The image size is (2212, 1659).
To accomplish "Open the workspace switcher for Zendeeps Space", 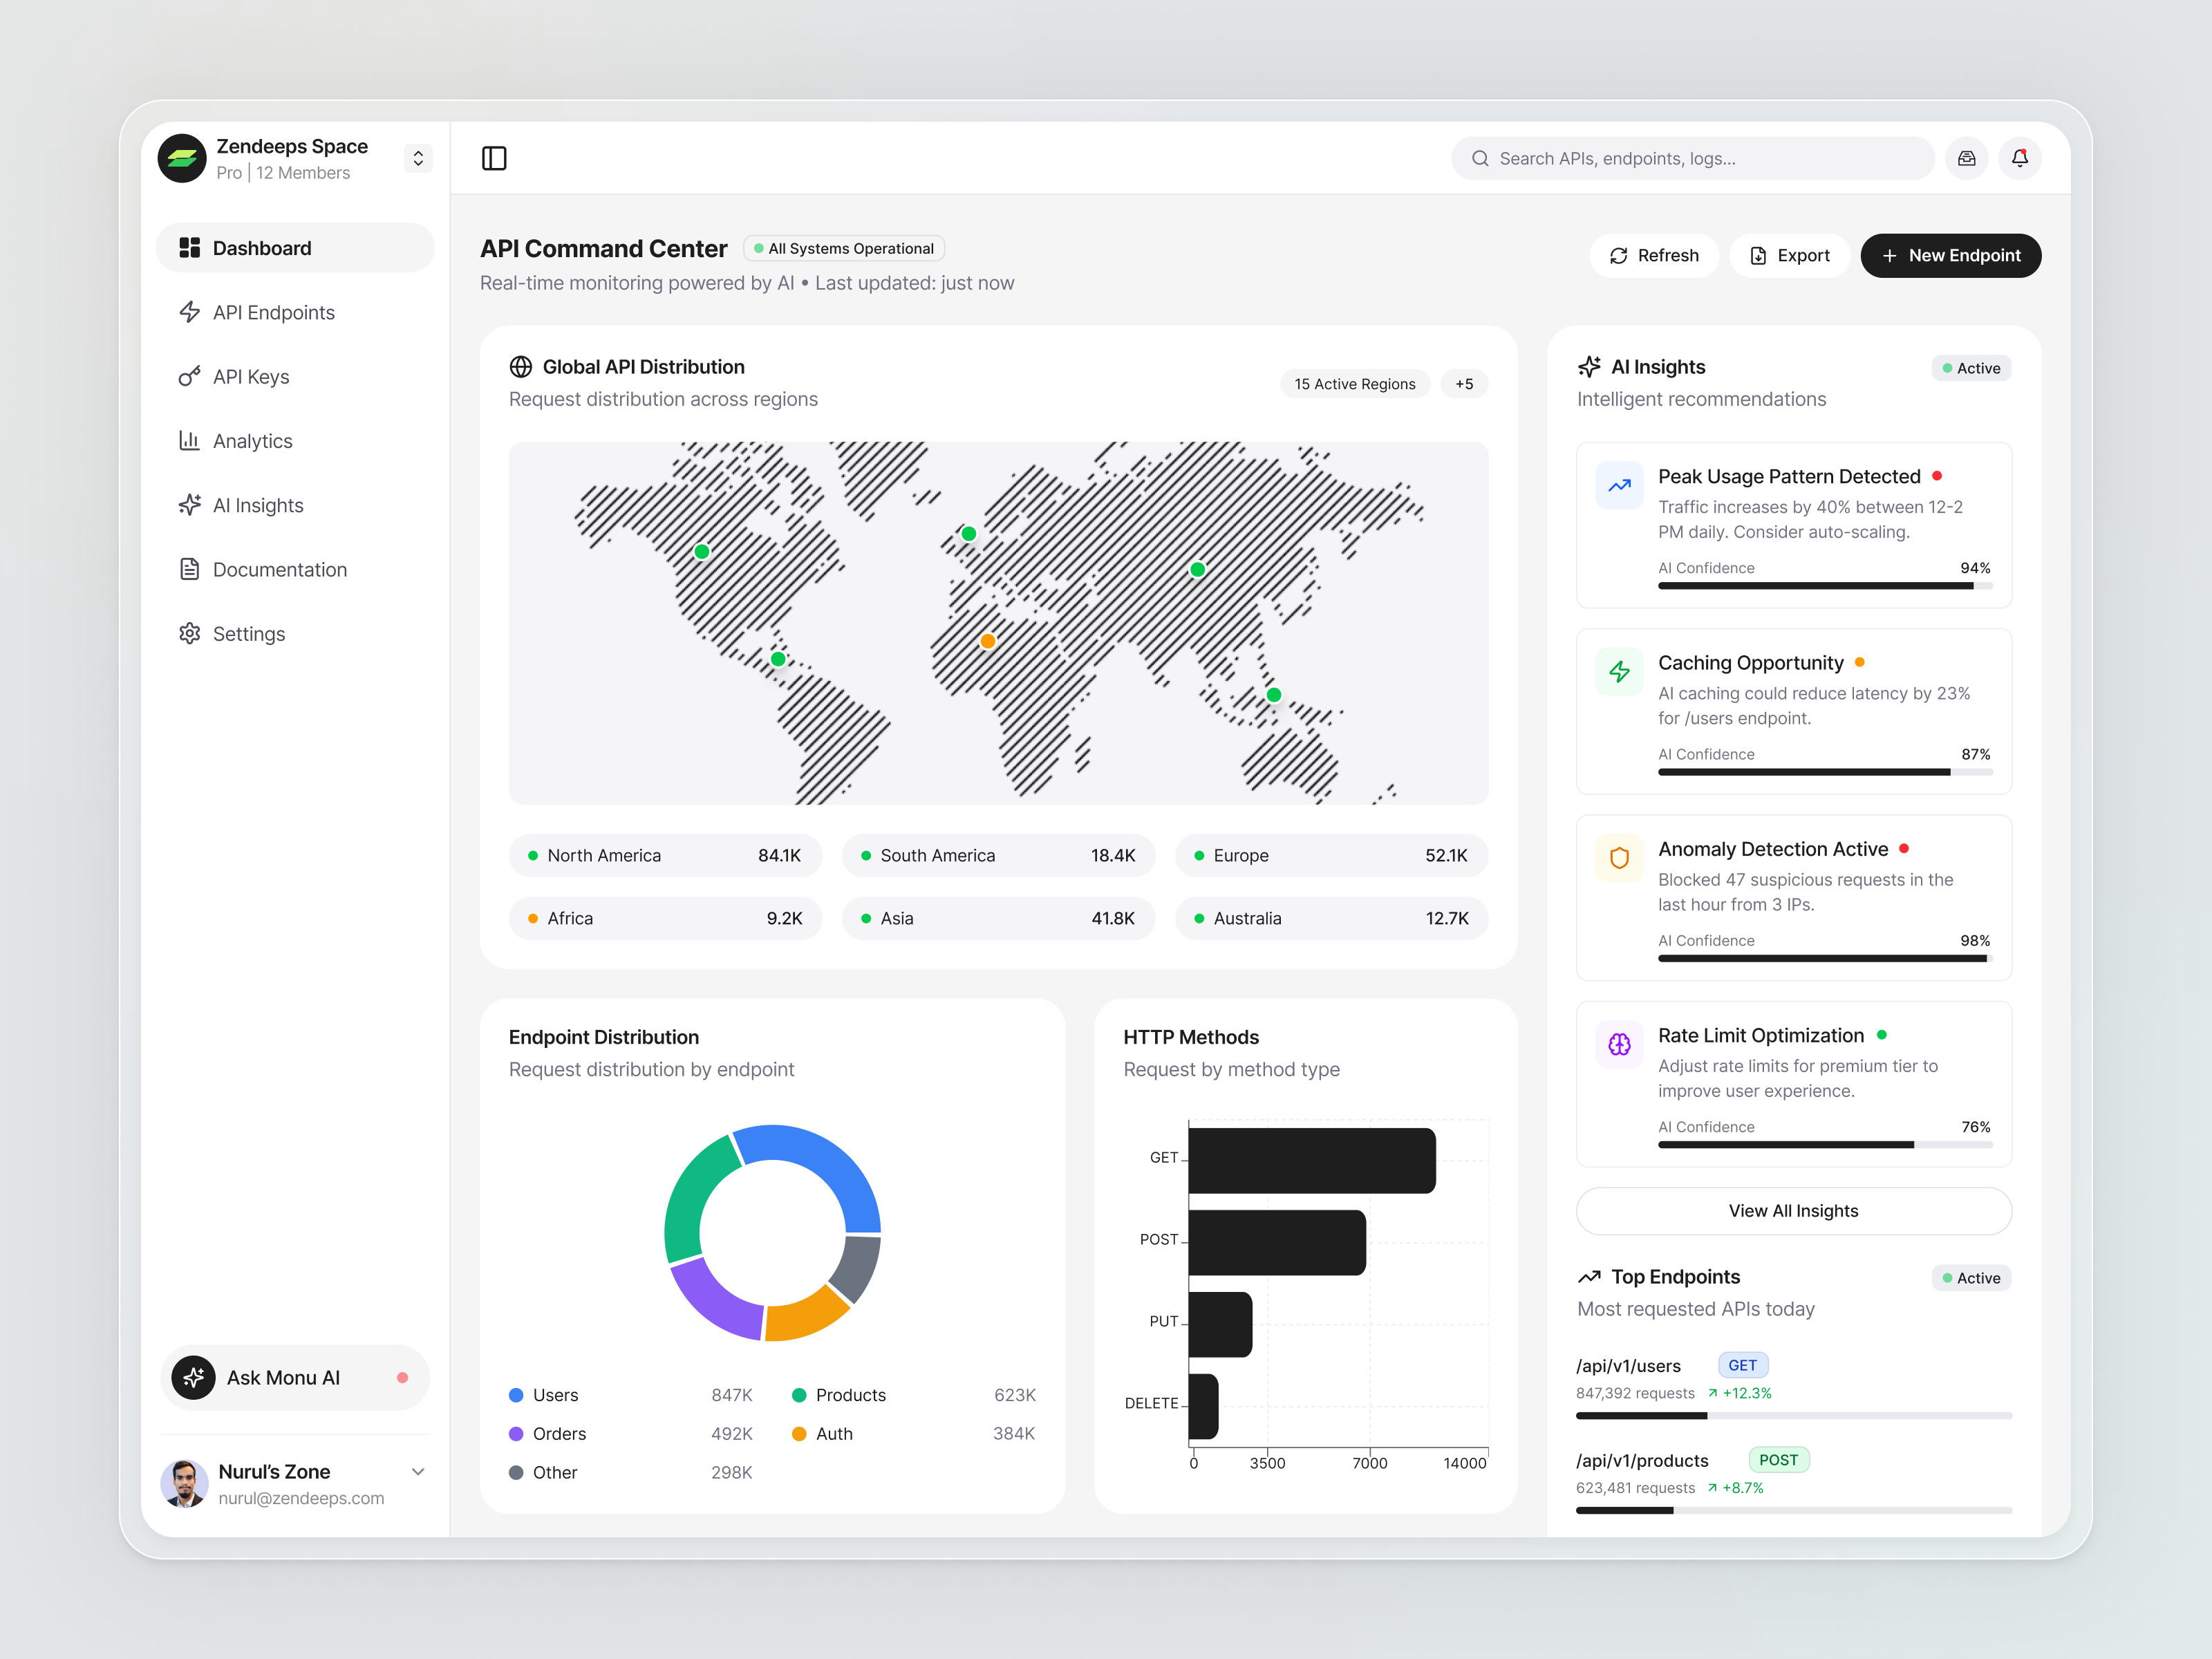I will click(417, 157).
